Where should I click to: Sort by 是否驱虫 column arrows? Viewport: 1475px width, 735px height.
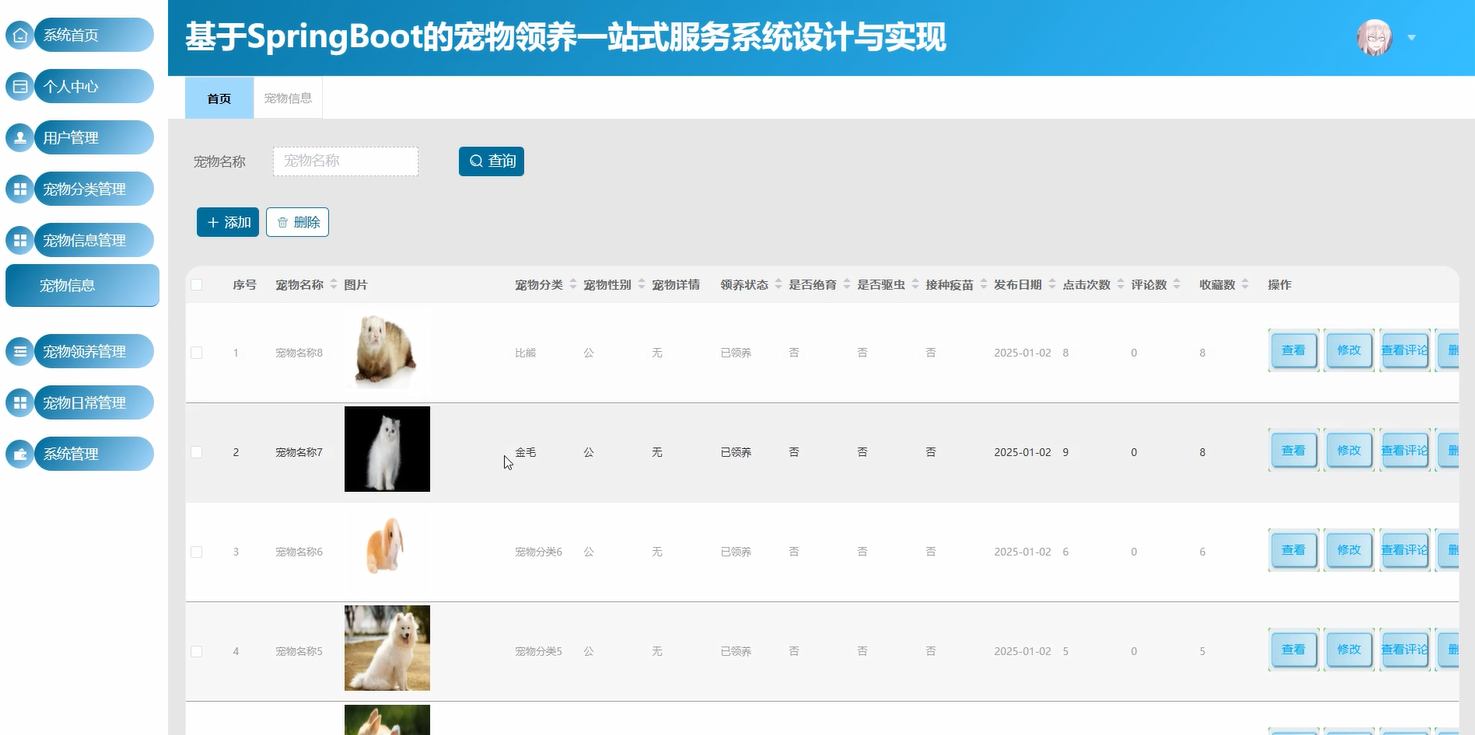(915, 285)
